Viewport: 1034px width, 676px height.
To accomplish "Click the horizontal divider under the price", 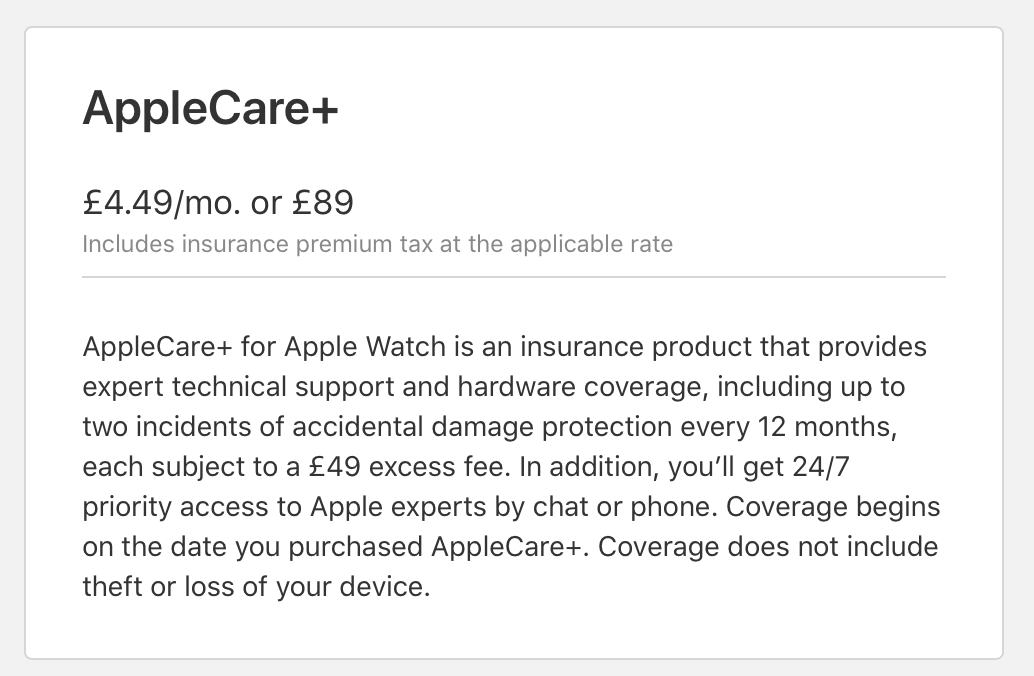I will click(514, 277).
